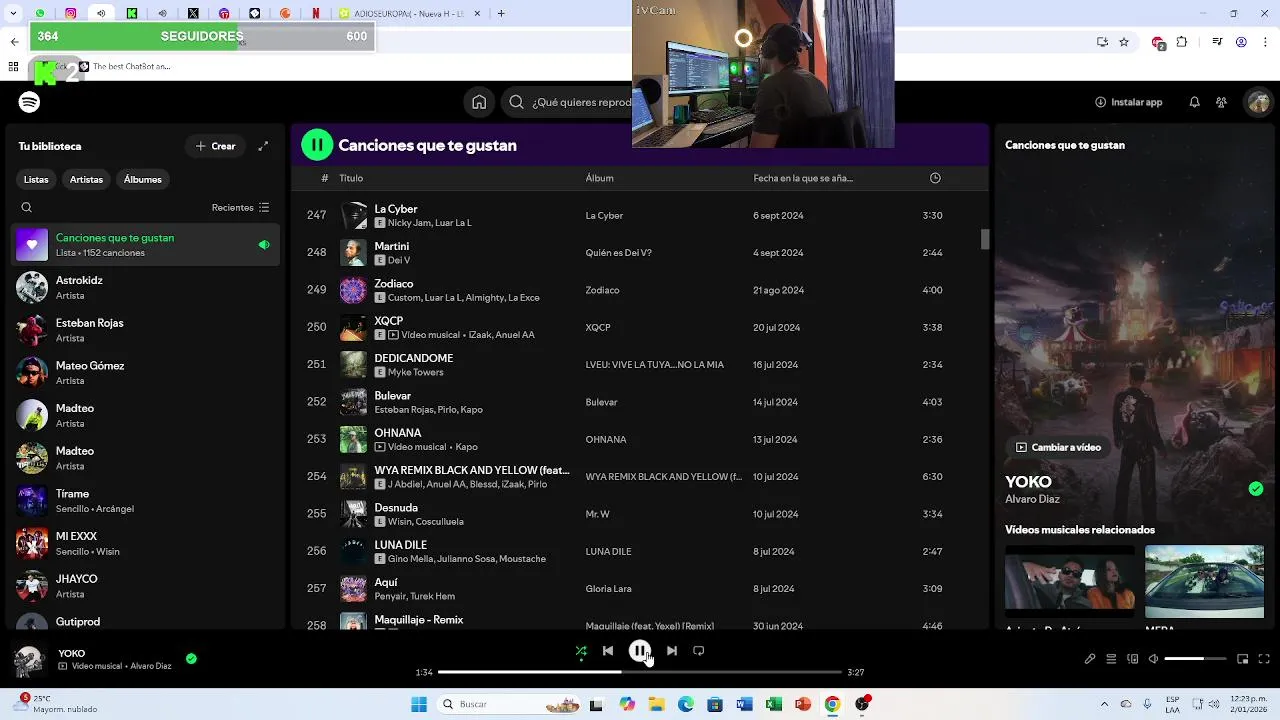Screen dimensions: 1280x720
Task: Open Mateo Gómez artist in library
Action: [146, 373]
